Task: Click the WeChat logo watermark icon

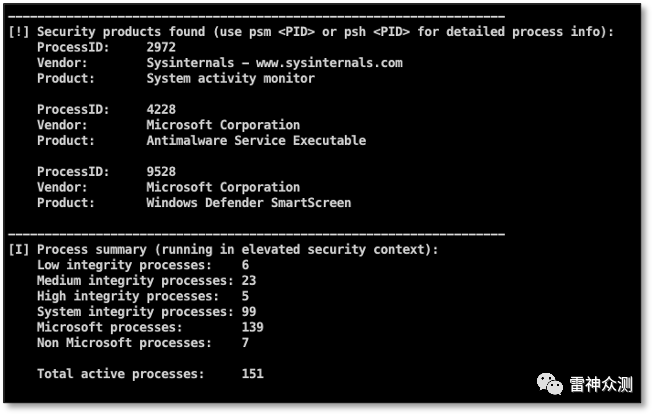Action: point(549,384)
